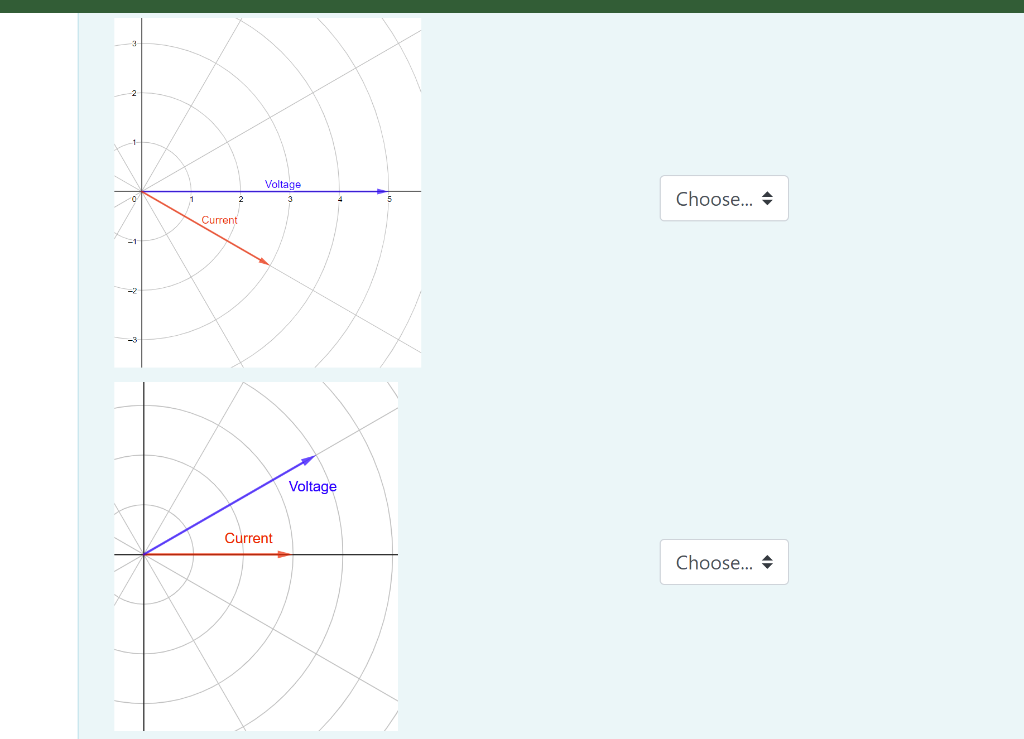Open the first Choose... dropdown
The width and height of the screenshot is (1024, 739).
click(x=723, y=198)
